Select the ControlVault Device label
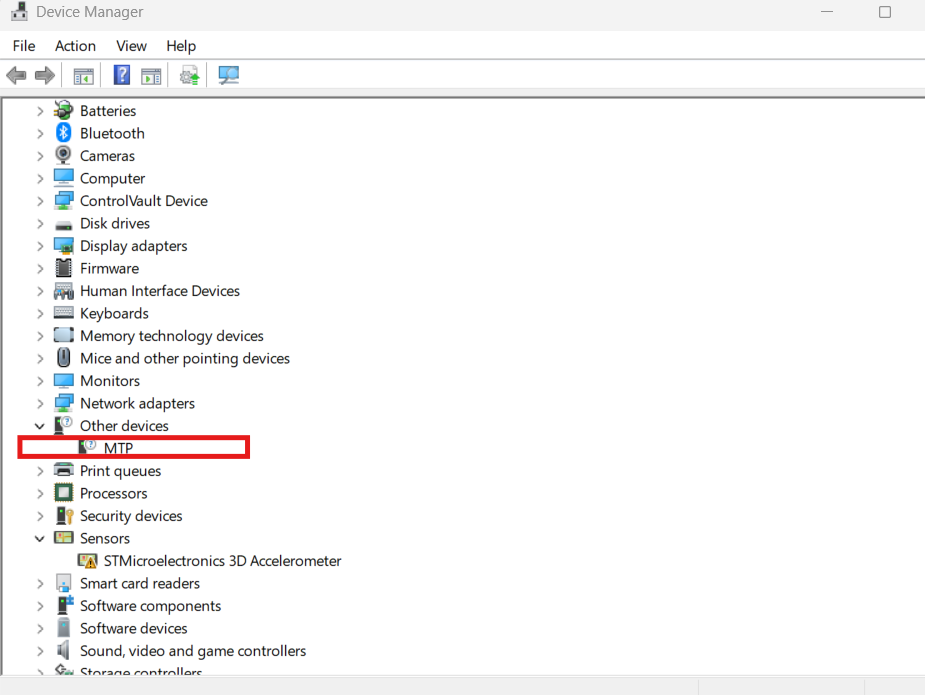925x695 pixels. (x=144, y=201)
